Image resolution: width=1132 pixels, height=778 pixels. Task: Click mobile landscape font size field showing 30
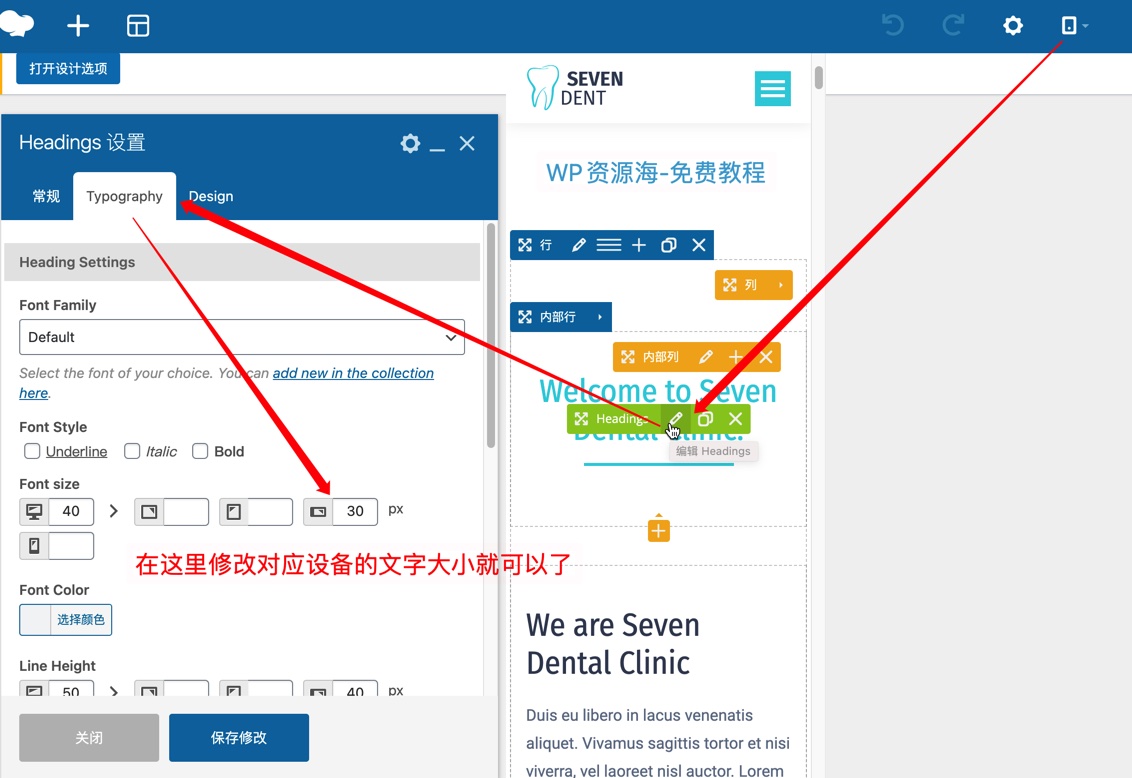click(354, 511)
